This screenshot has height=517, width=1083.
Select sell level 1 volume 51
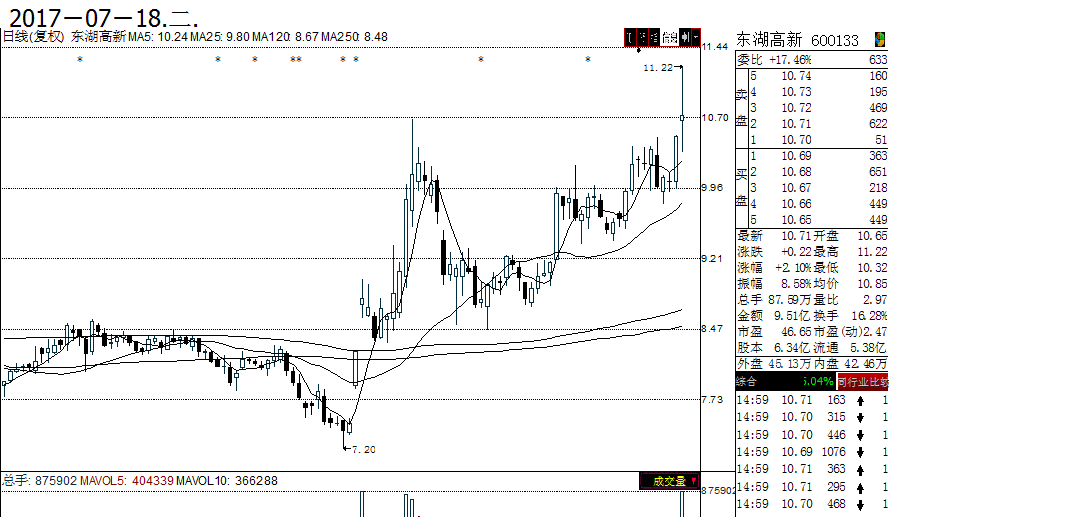(x=881, y=139)
